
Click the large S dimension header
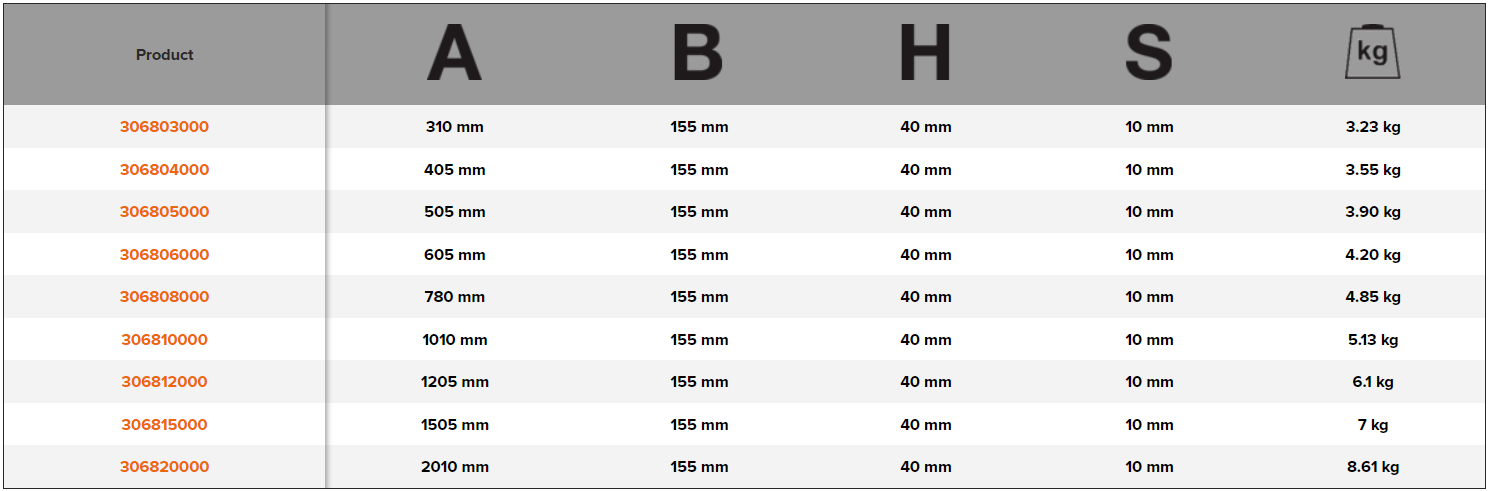1149,54
